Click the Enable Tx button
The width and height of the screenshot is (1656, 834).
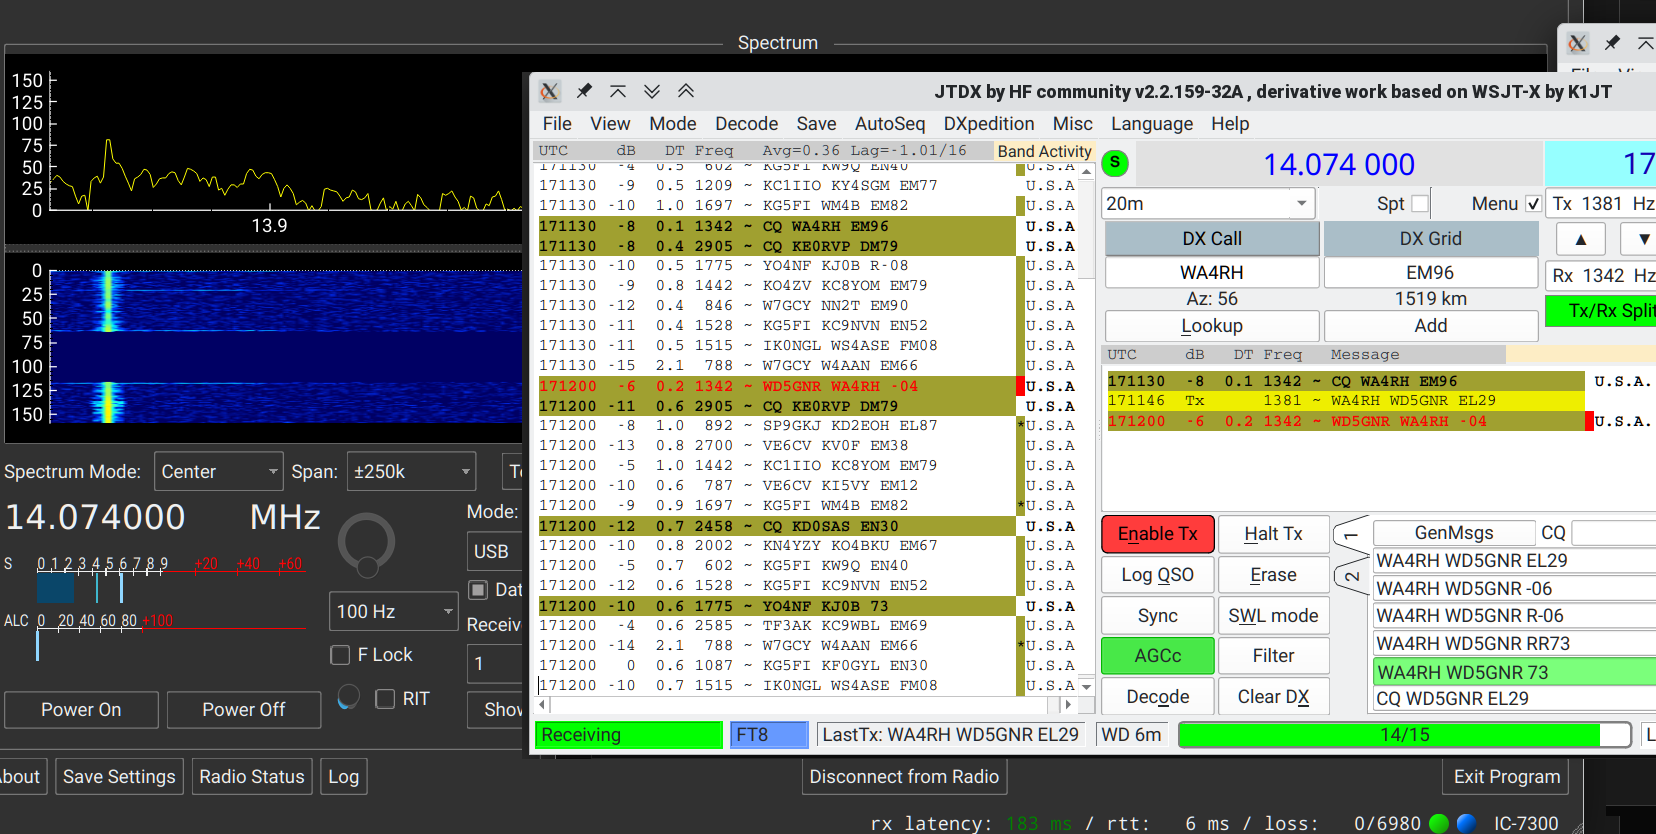(x=1157, y=534)
